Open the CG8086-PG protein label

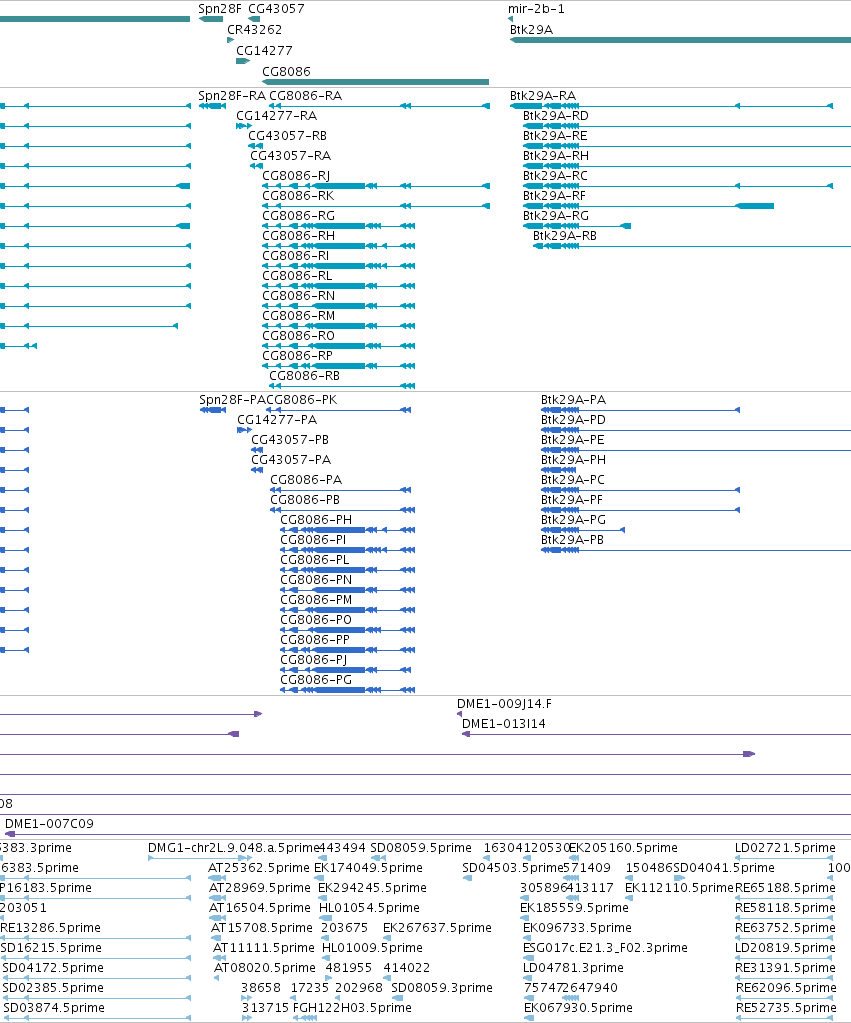pyautogui.click(x=317, y=680)
